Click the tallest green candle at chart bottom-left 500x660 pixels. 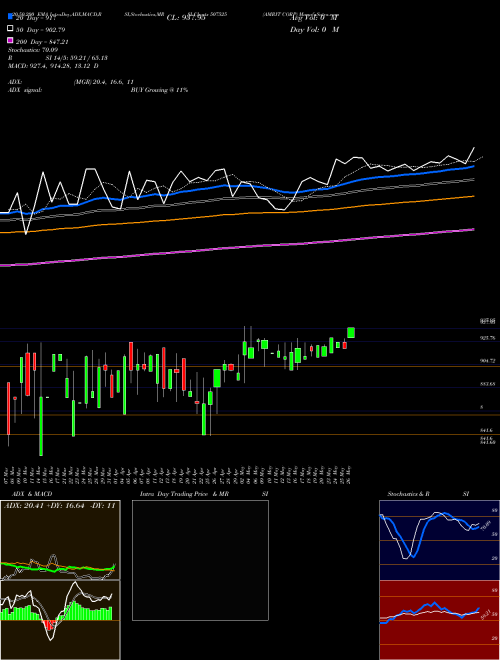41,426
